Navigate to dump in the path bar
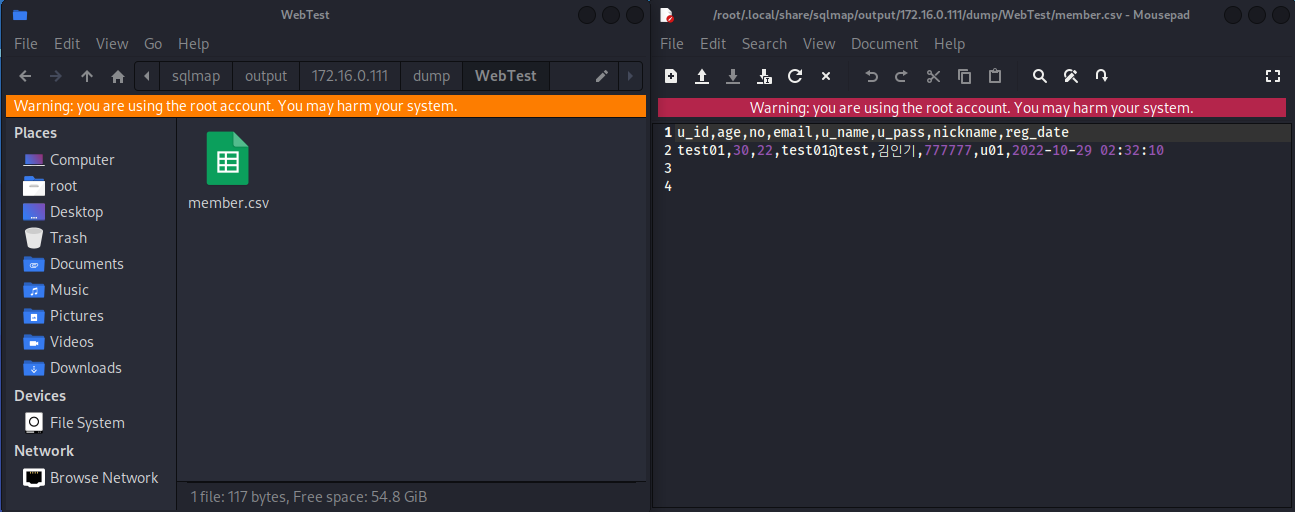This screenshot has height=512, width=1295. pyautogui.click(x=432, y=76)
